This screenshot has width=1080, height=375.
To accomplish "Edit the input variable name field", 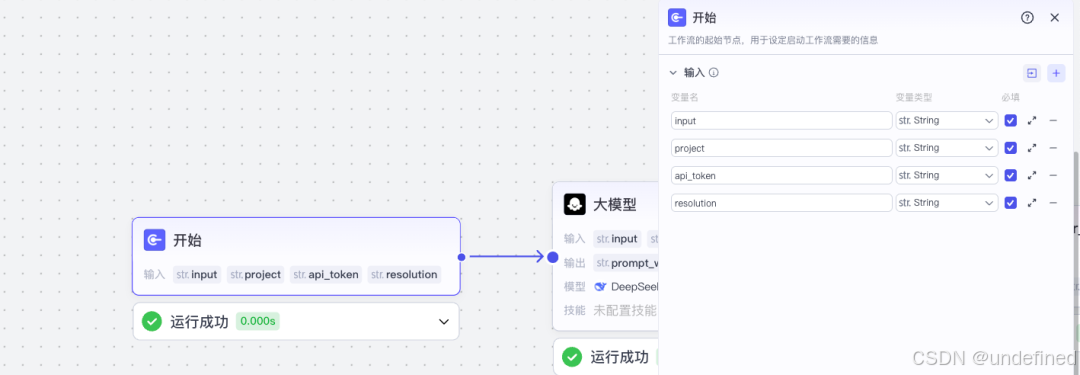I will (782, 121).
